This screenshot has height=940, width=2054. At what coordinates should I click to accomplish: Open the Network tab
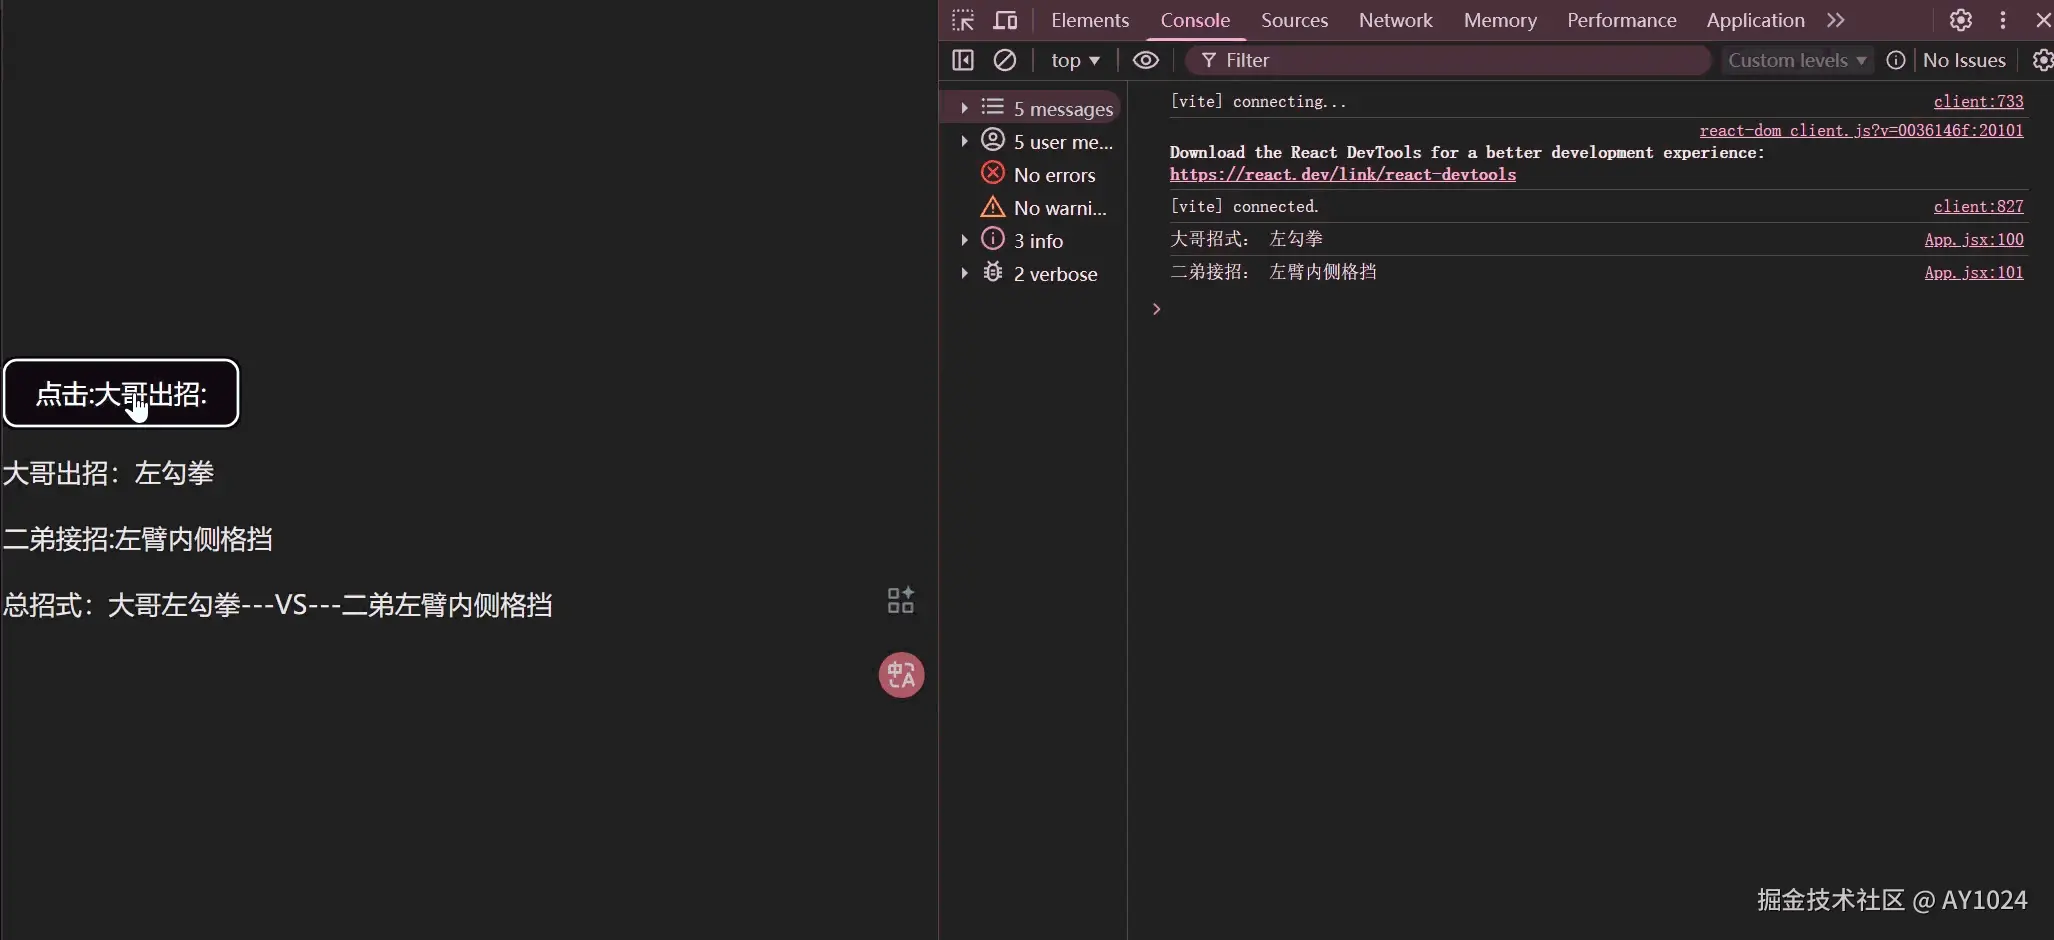click(x=1395, y=20)
